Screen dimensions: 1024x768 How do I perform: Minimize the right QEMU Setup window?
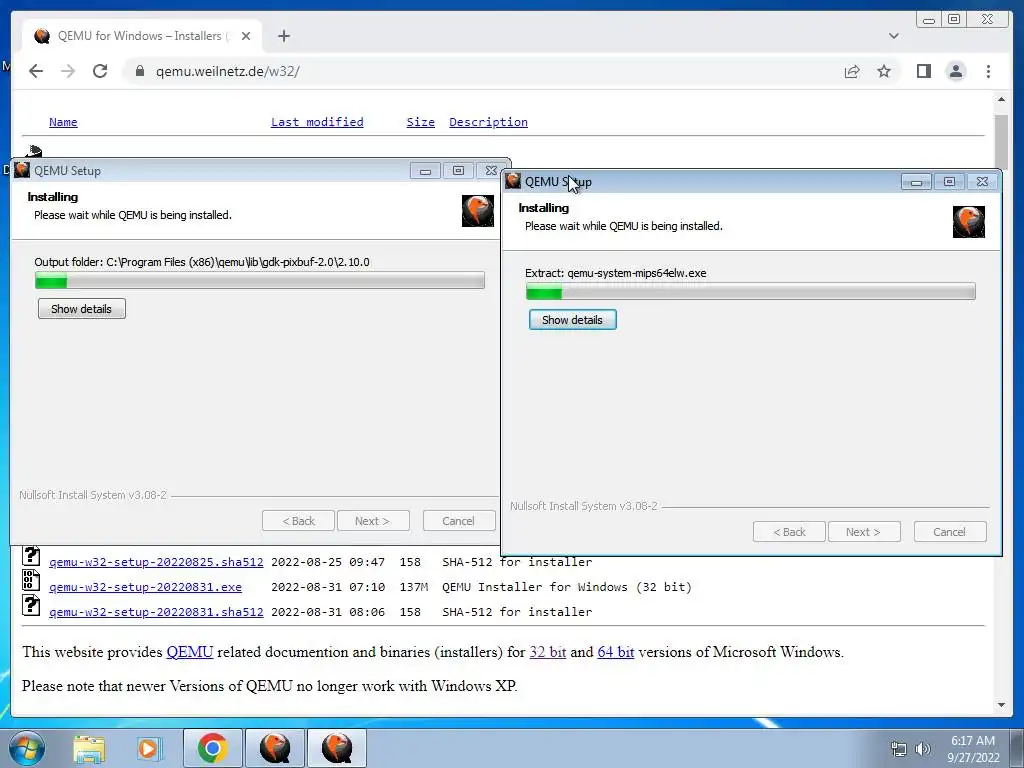pos(916,182)
